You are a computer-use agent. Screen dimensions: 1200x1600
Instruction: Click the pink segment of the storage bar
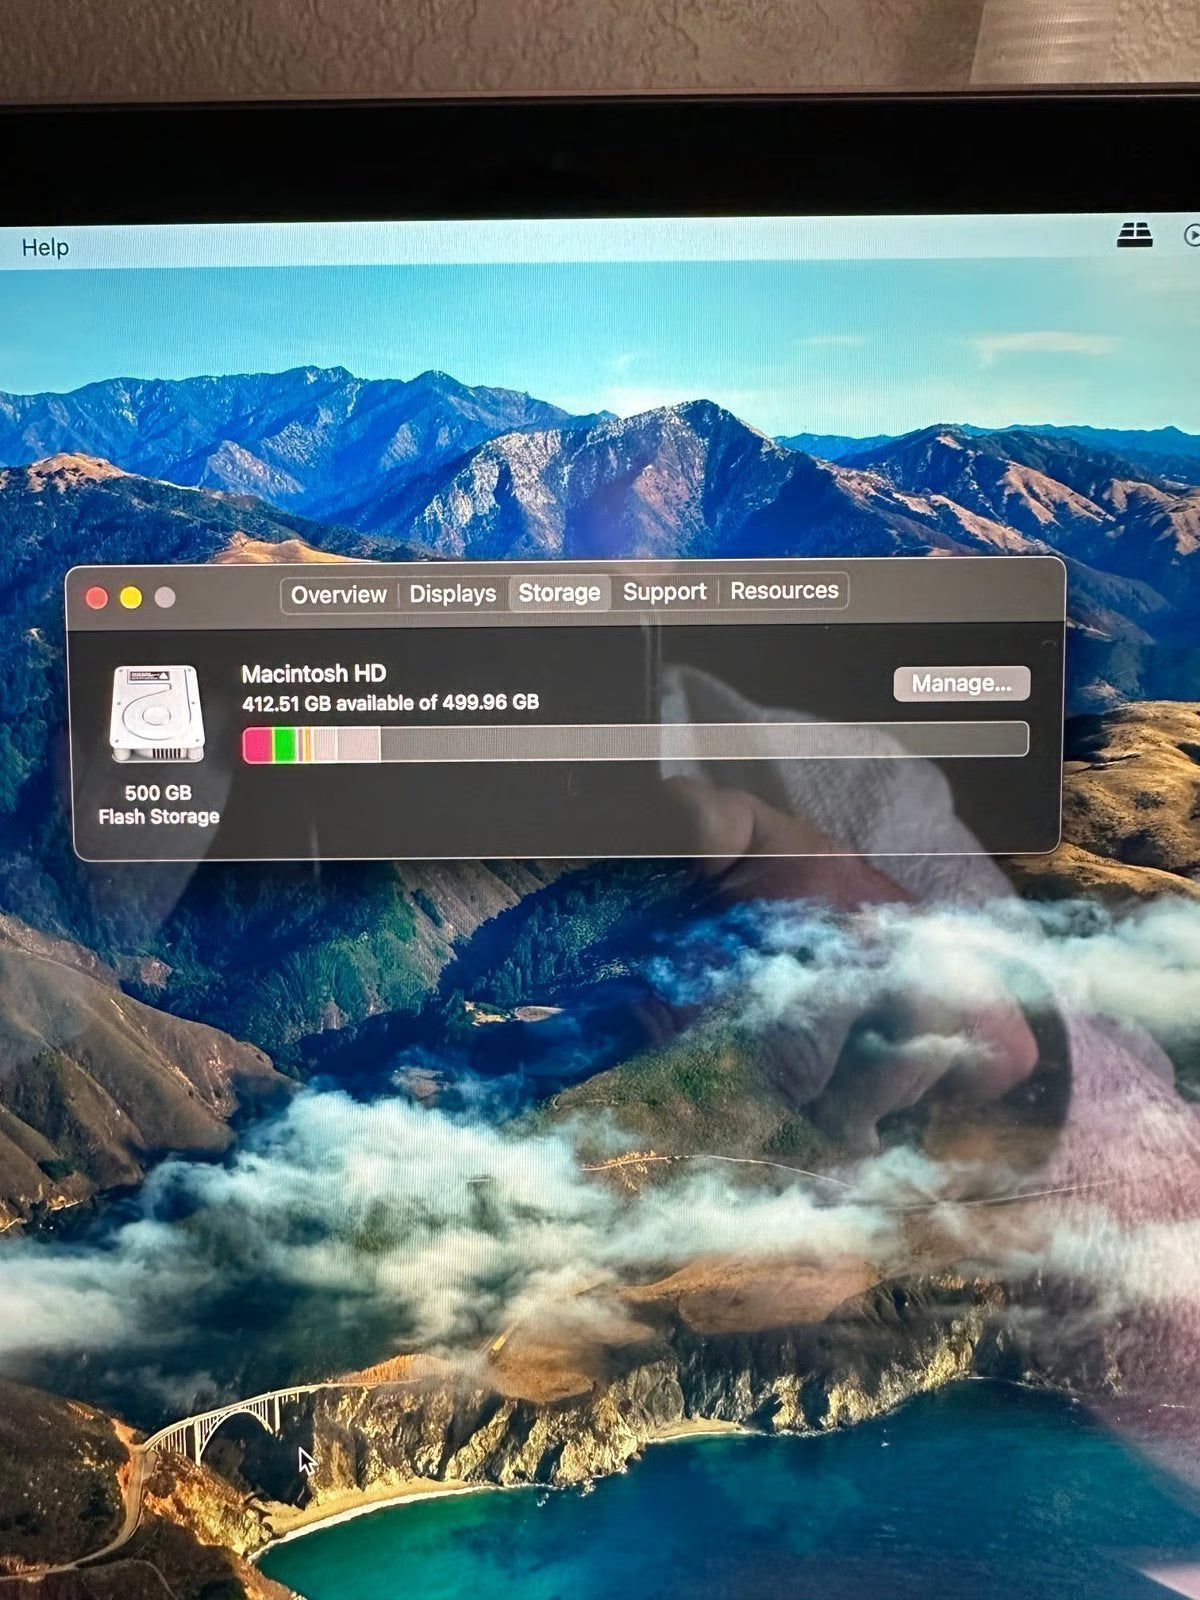tap(258, 744)
